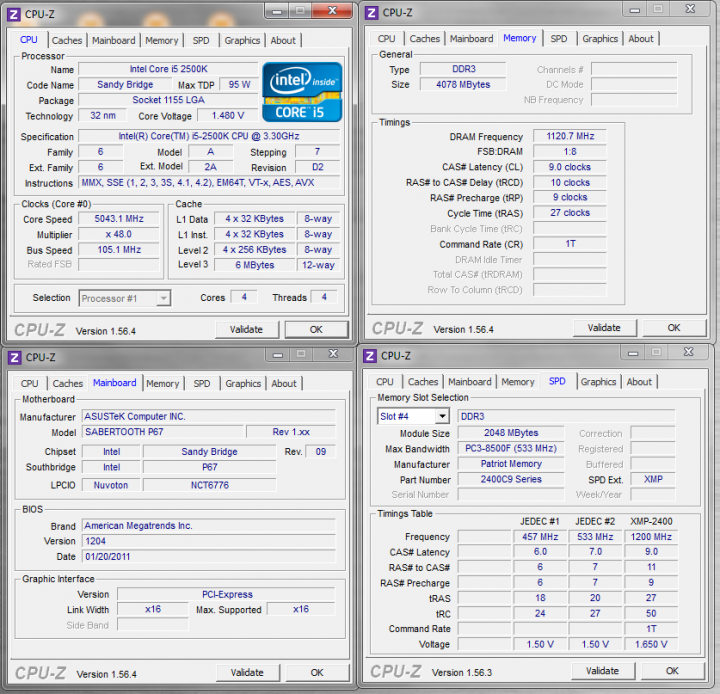Viewport: 720px width, 694px height.
Task: Click the memory Size field 4078 MBytes
Action: (463, 85)
